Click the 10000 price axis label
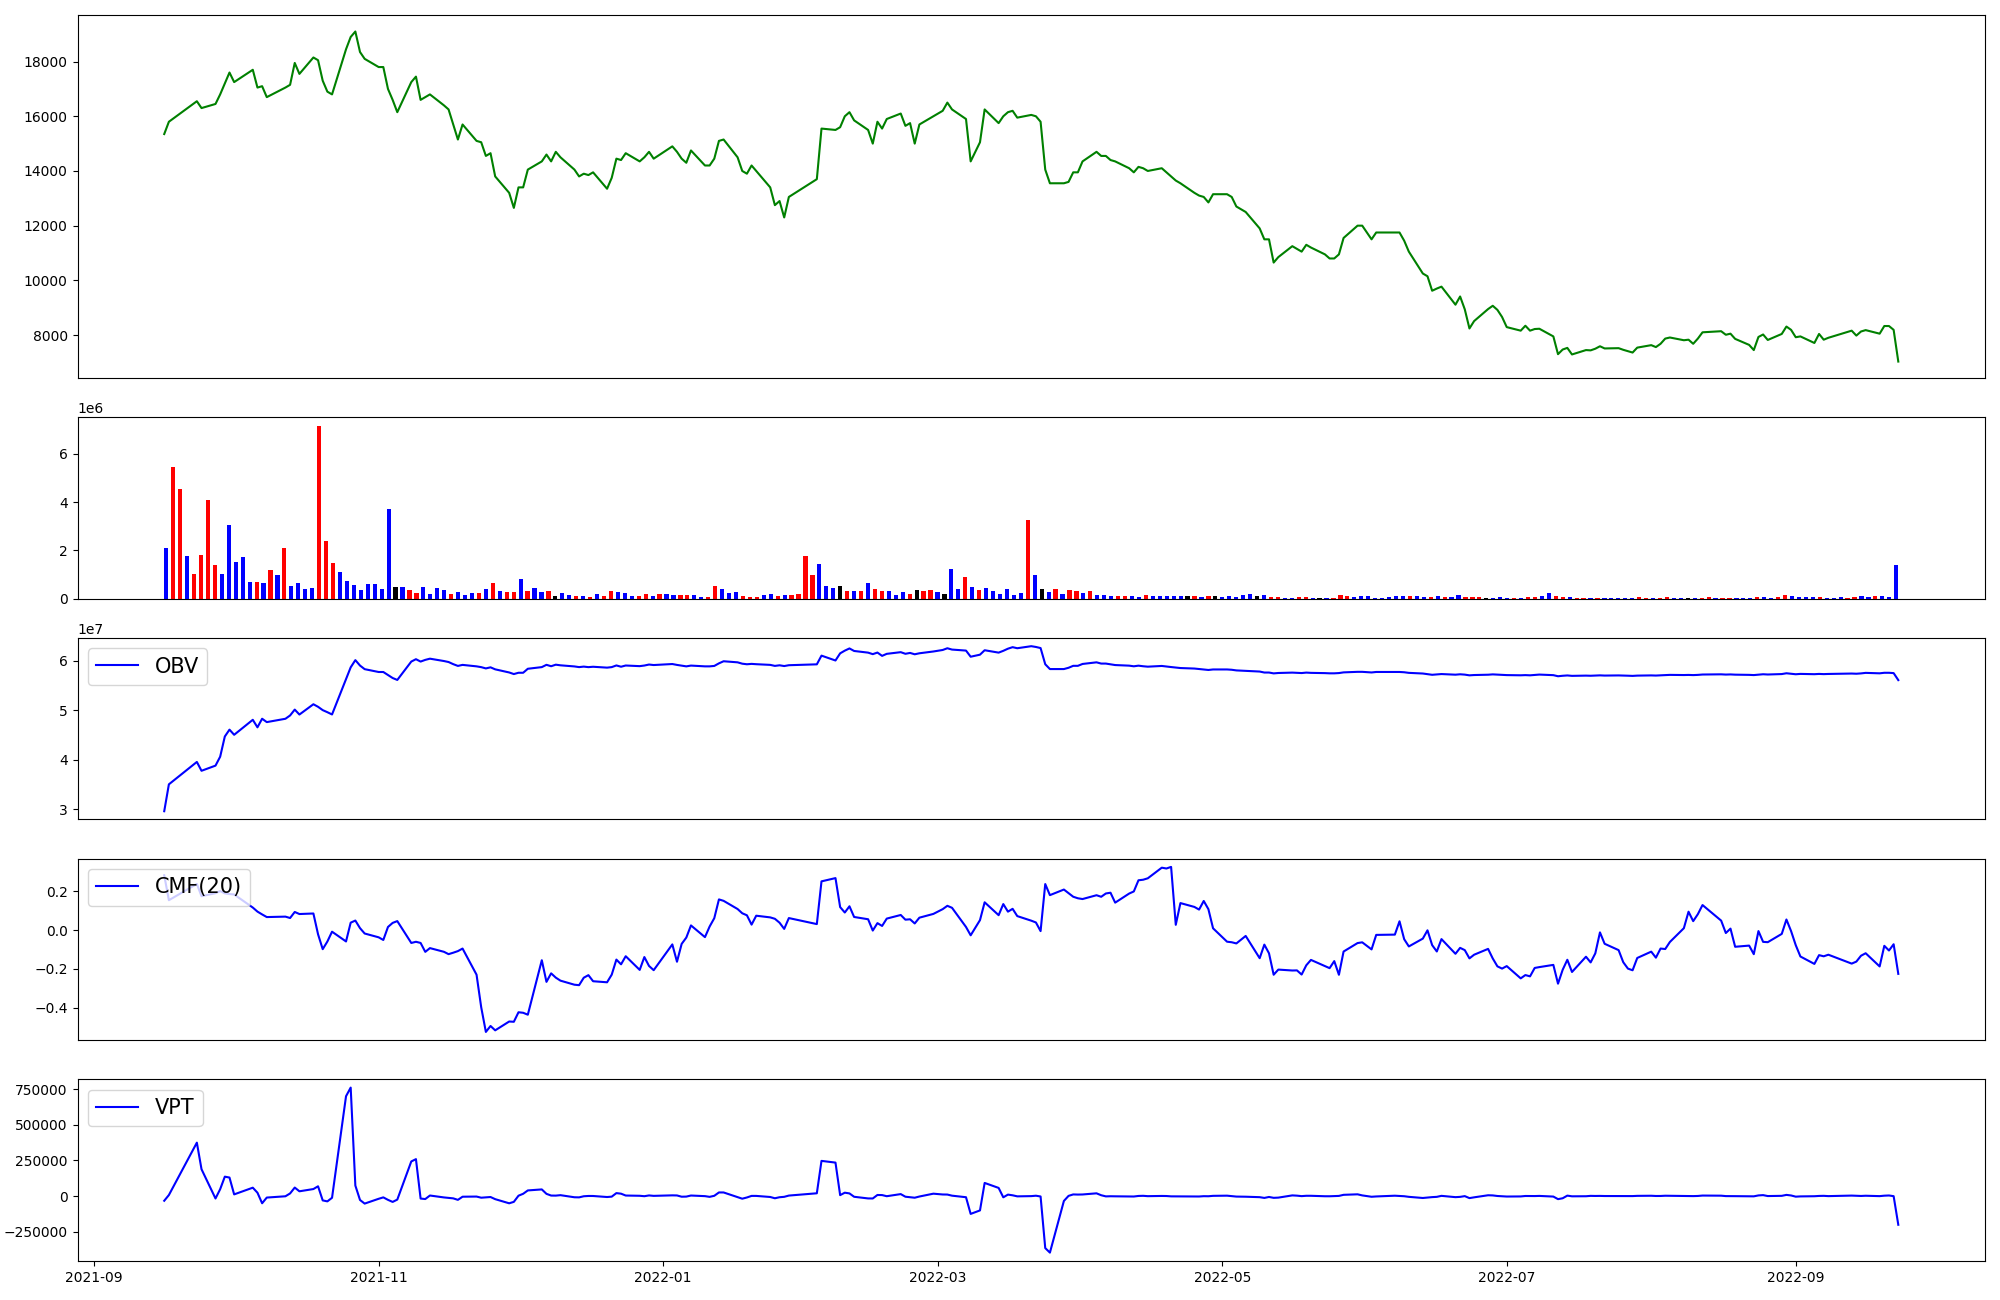Image resolution: width=2000 pixels, height=1300 pixels. pyautogui.click(x=45, y=281)
